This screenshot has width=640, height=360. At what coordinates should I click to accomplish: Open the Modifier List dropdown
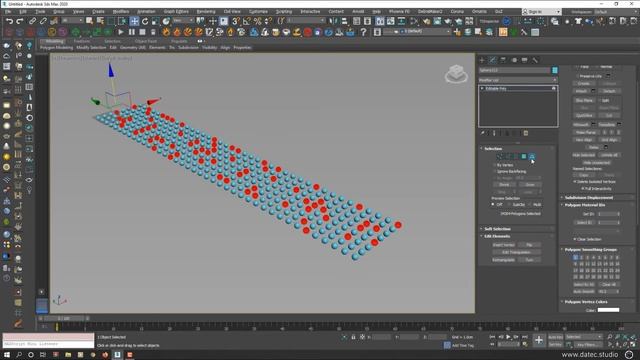tap(518, 80)
